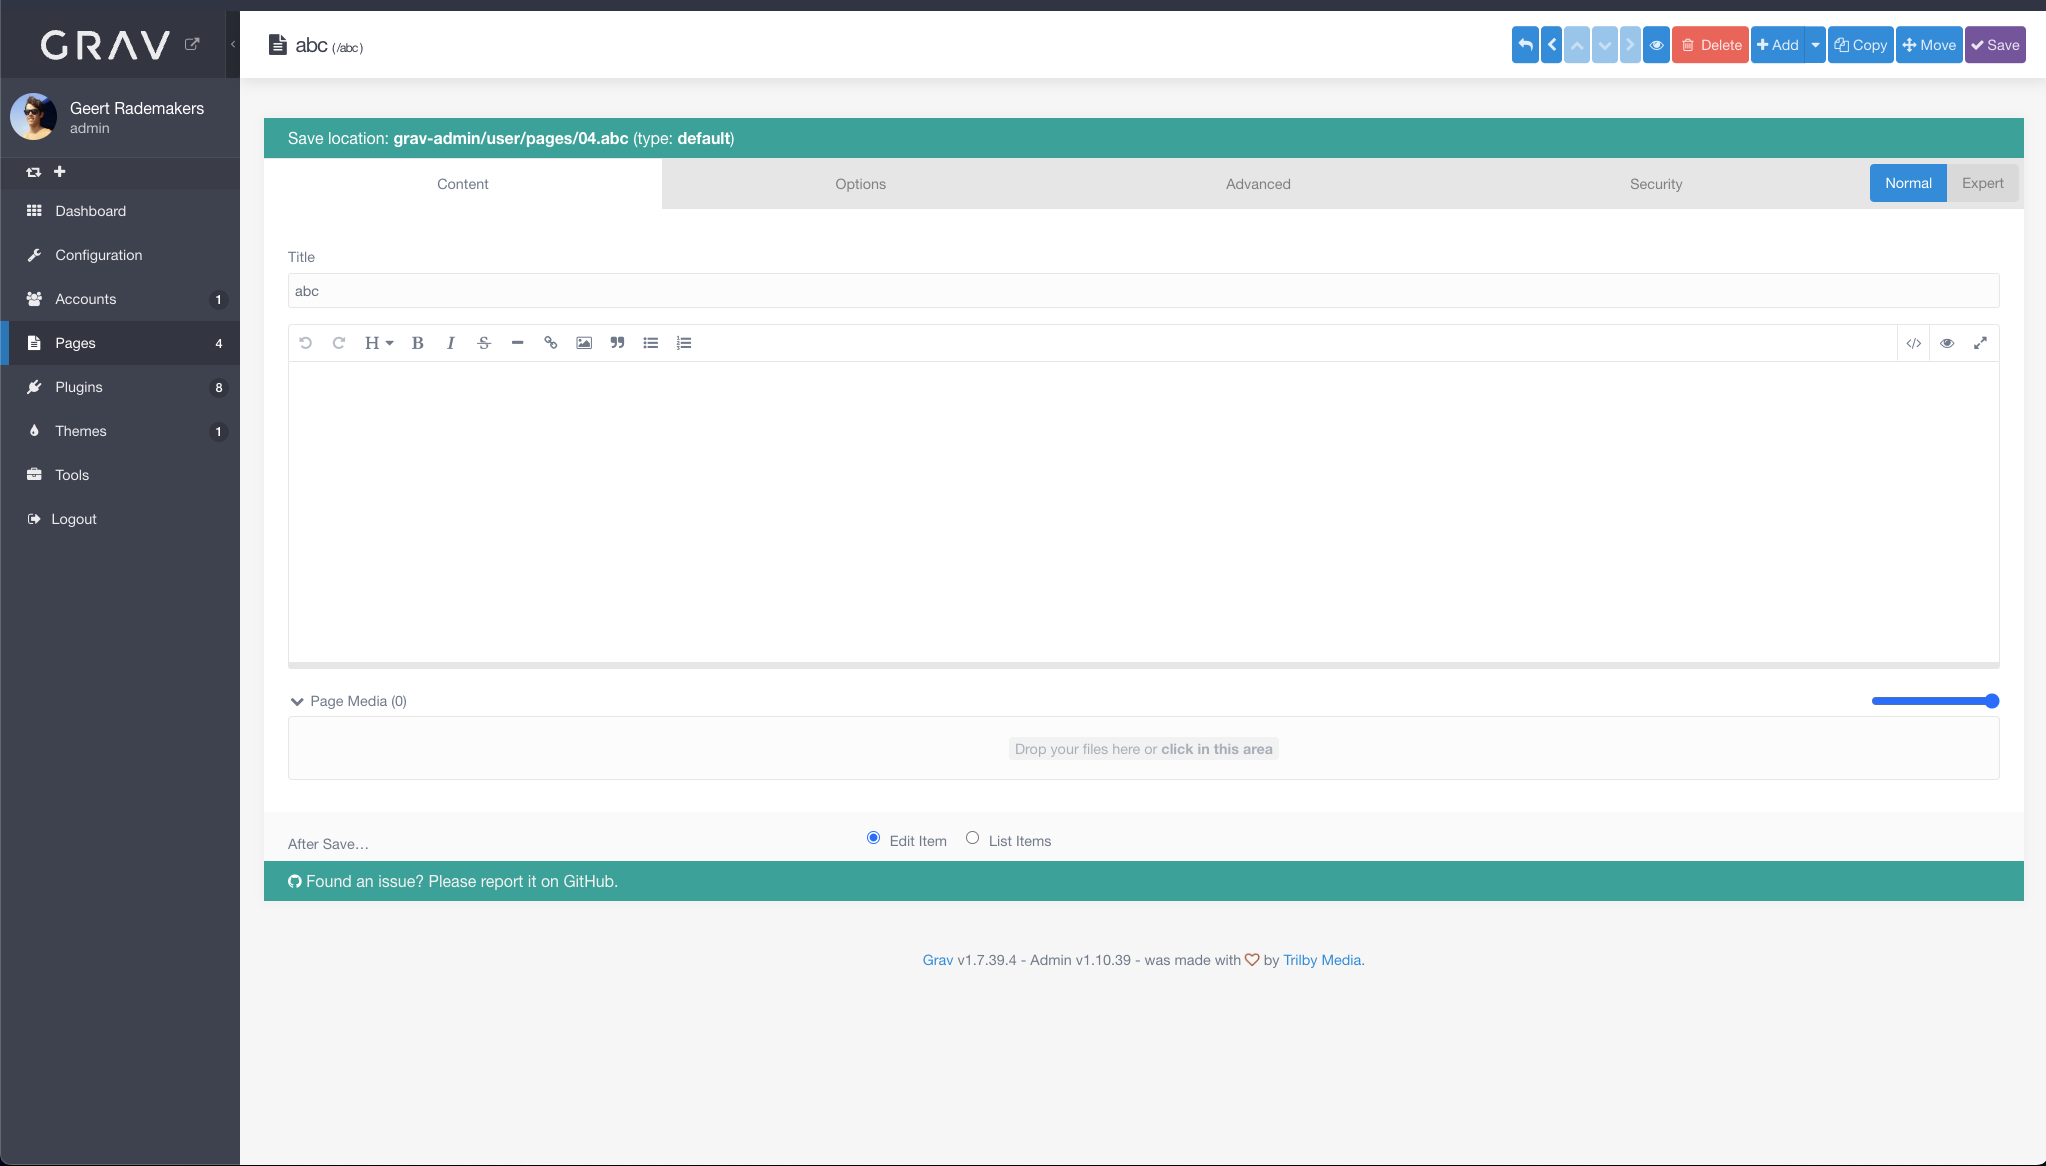Click the strikethrough icon
Screen dimensions: 2046x1166
484,343
